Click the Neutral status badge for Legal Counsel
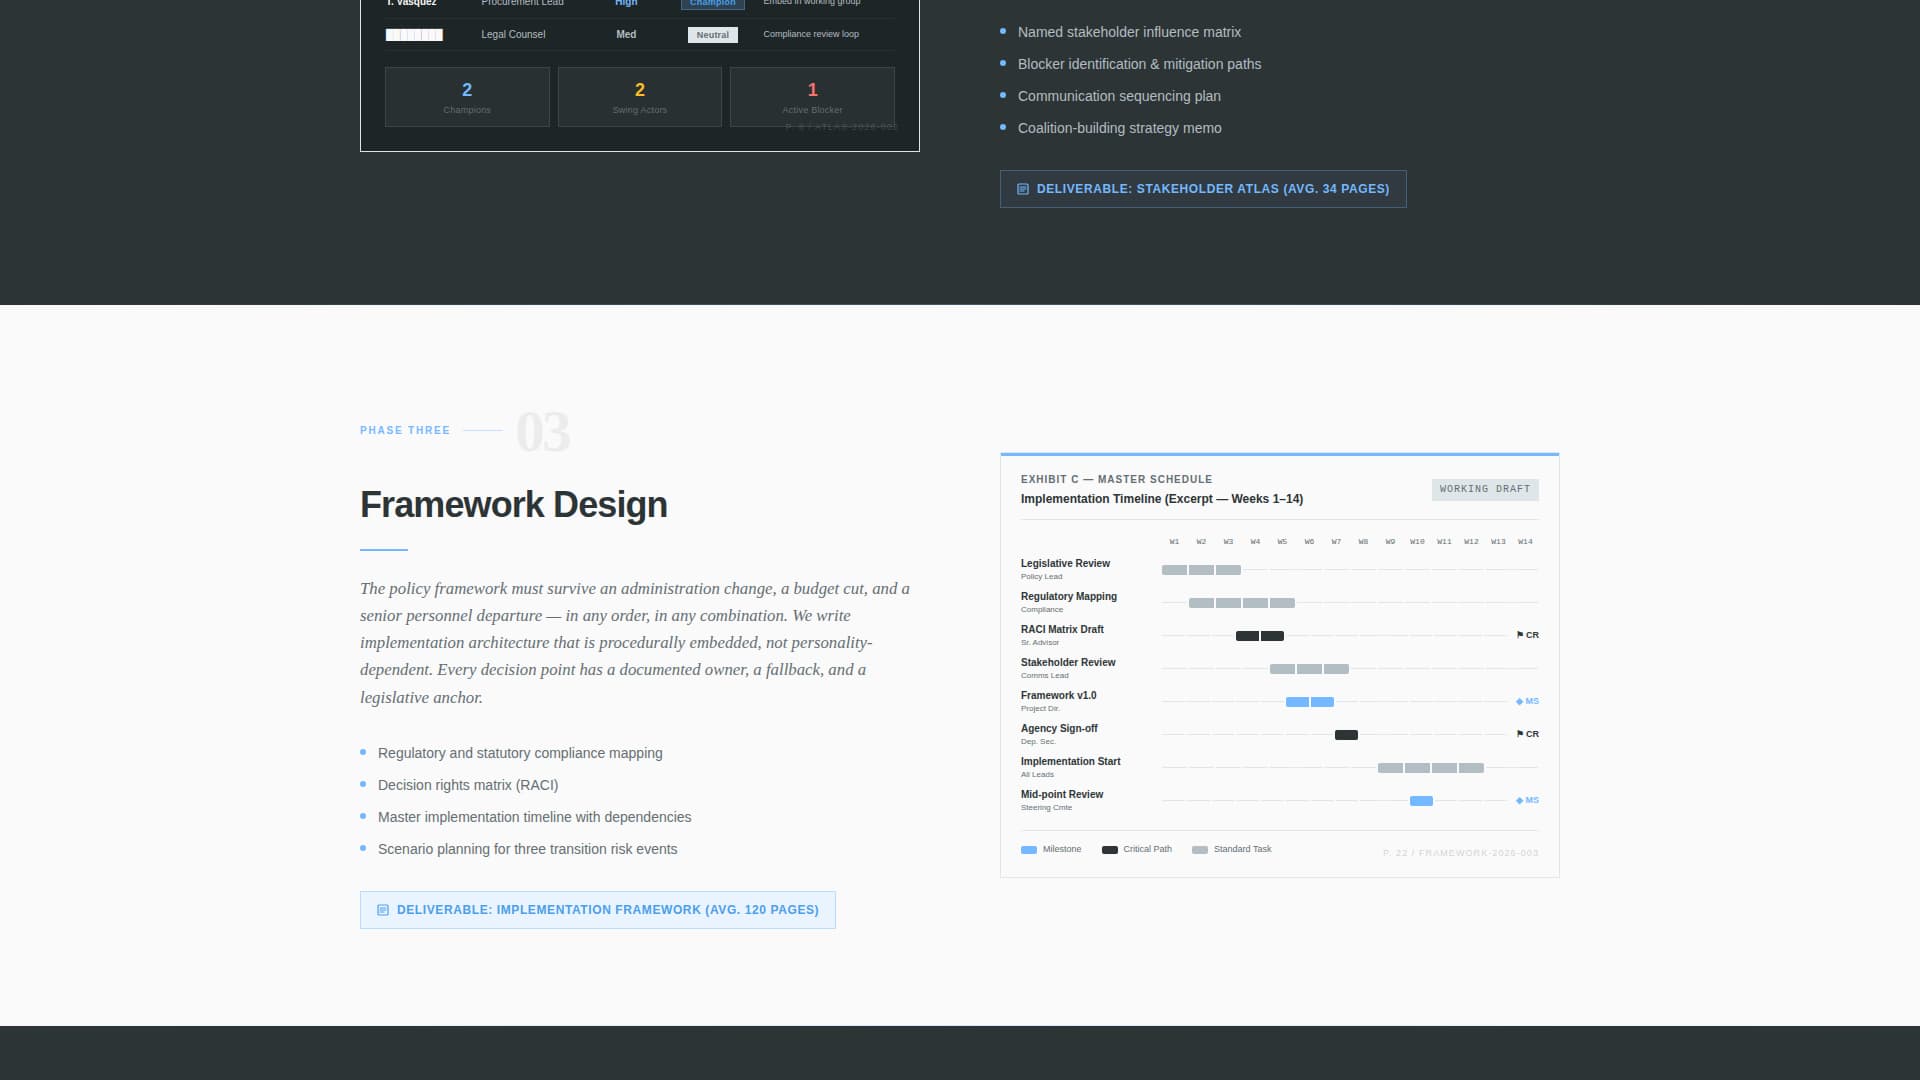 click(713, 35)
